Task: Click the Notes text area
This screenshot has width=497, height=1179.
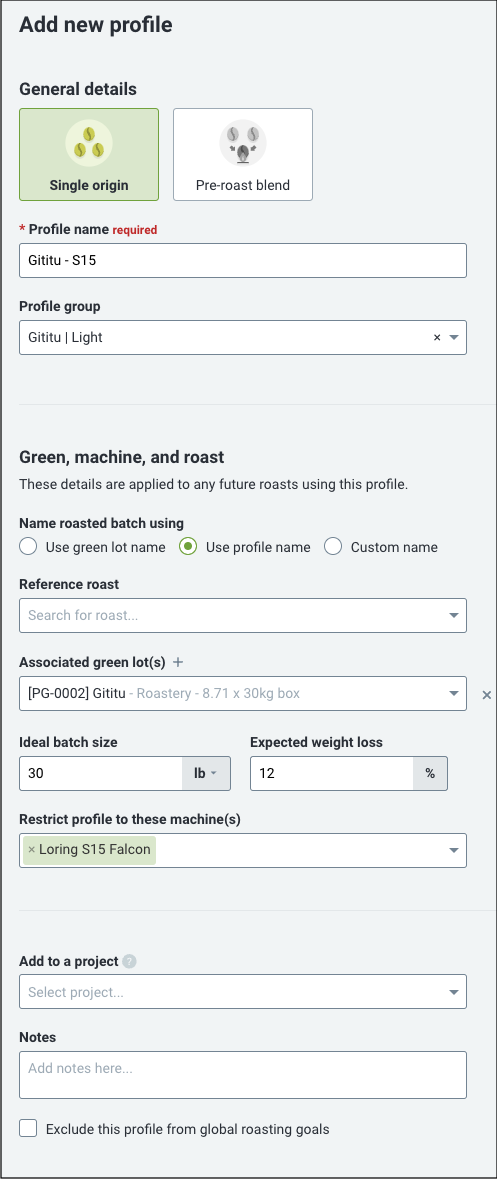Action: coord(243,1075)
